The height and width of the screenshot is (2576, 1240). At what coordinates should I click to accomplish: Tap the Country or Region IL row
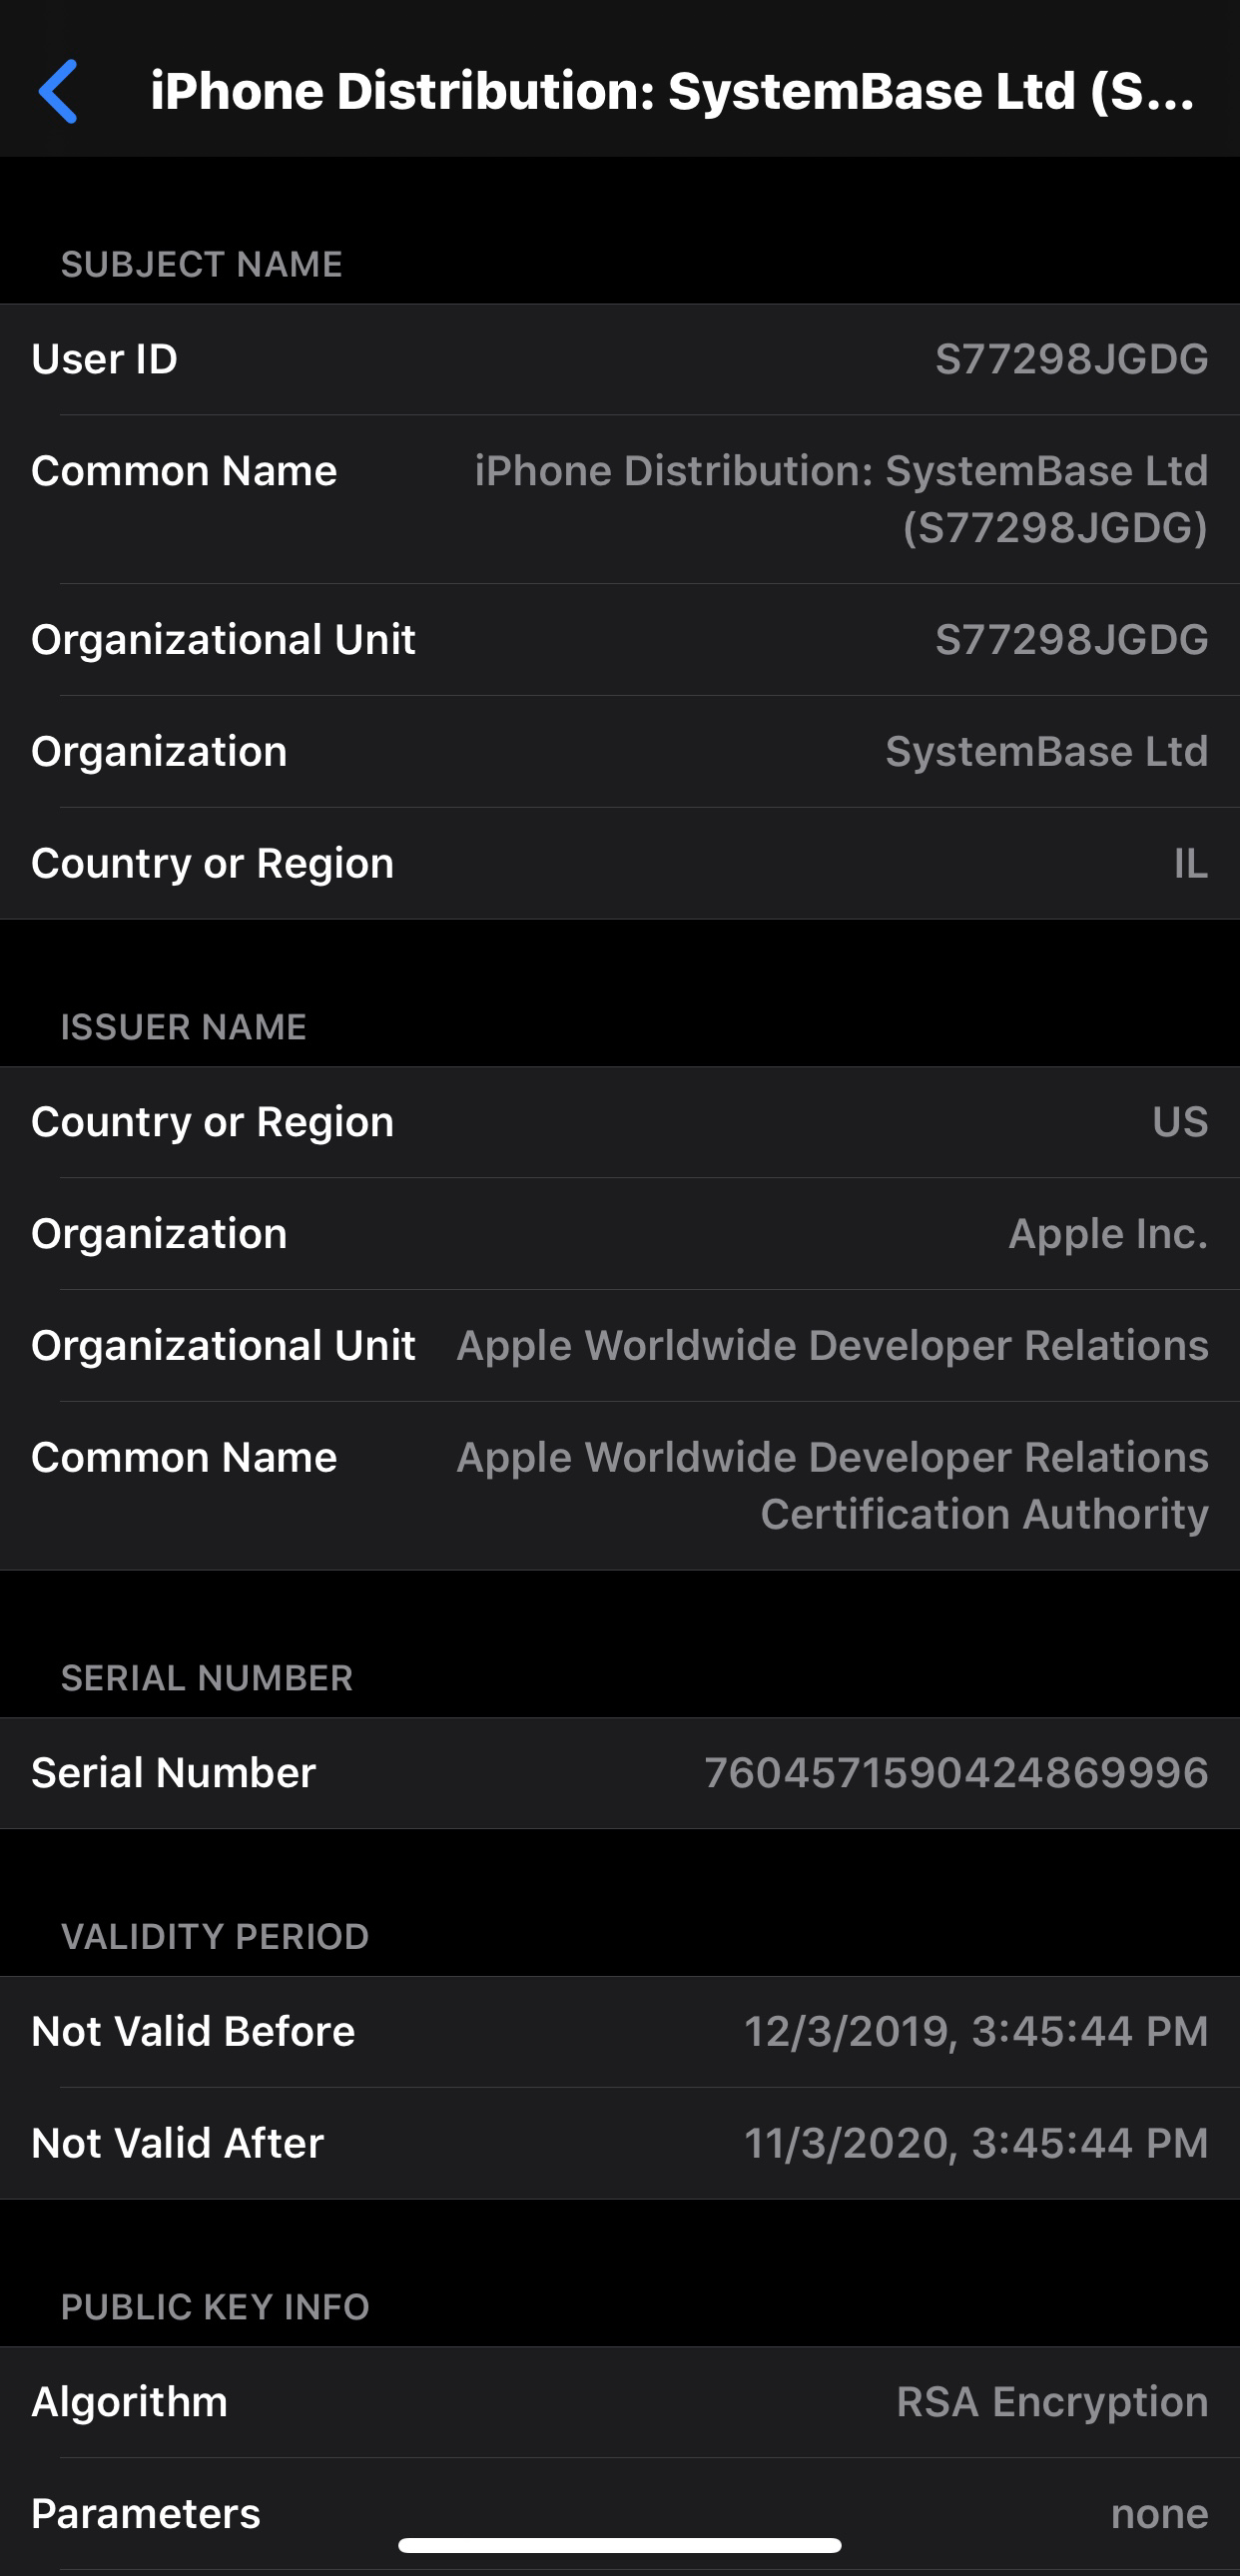coord(620,864)
